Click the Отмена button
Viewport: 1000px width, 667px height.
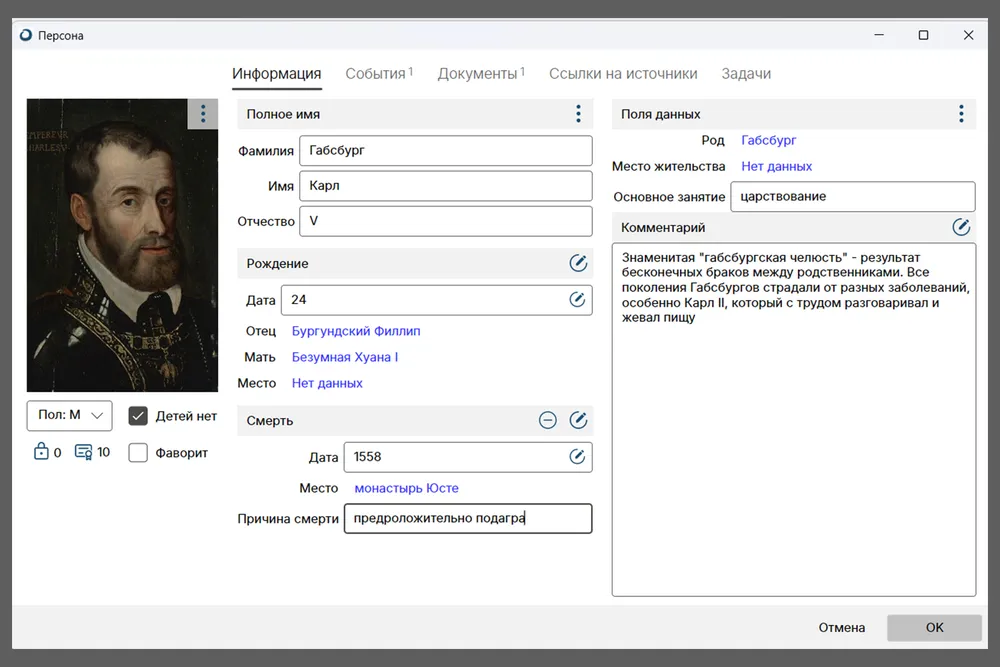tap(841, 627)
